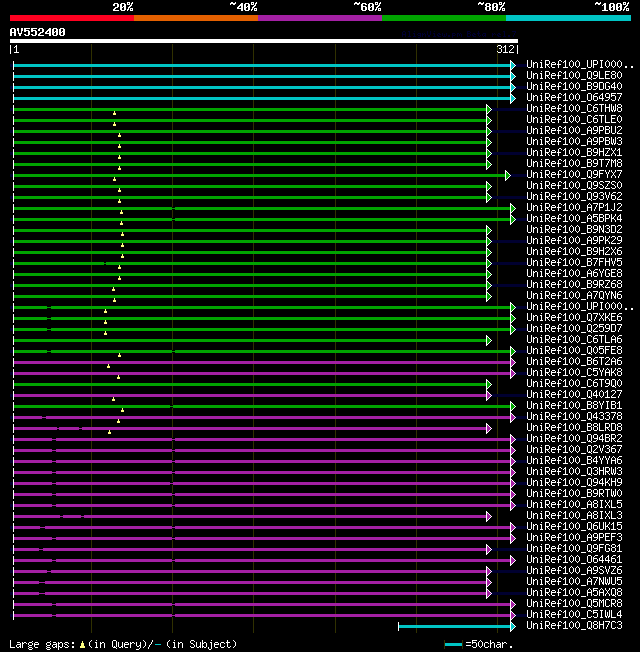Select the UniRef100_Q94BR2 hit label
Screen dimensions: 640x652
point(574,438)
